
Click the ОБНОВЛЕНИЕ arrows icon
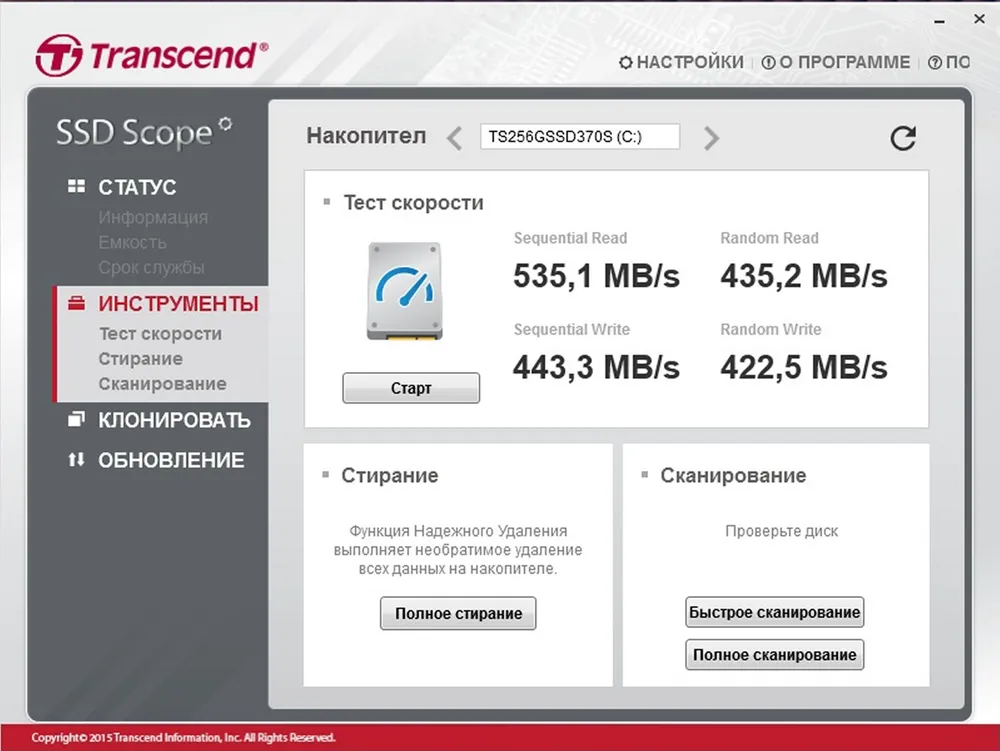(77, 459)
